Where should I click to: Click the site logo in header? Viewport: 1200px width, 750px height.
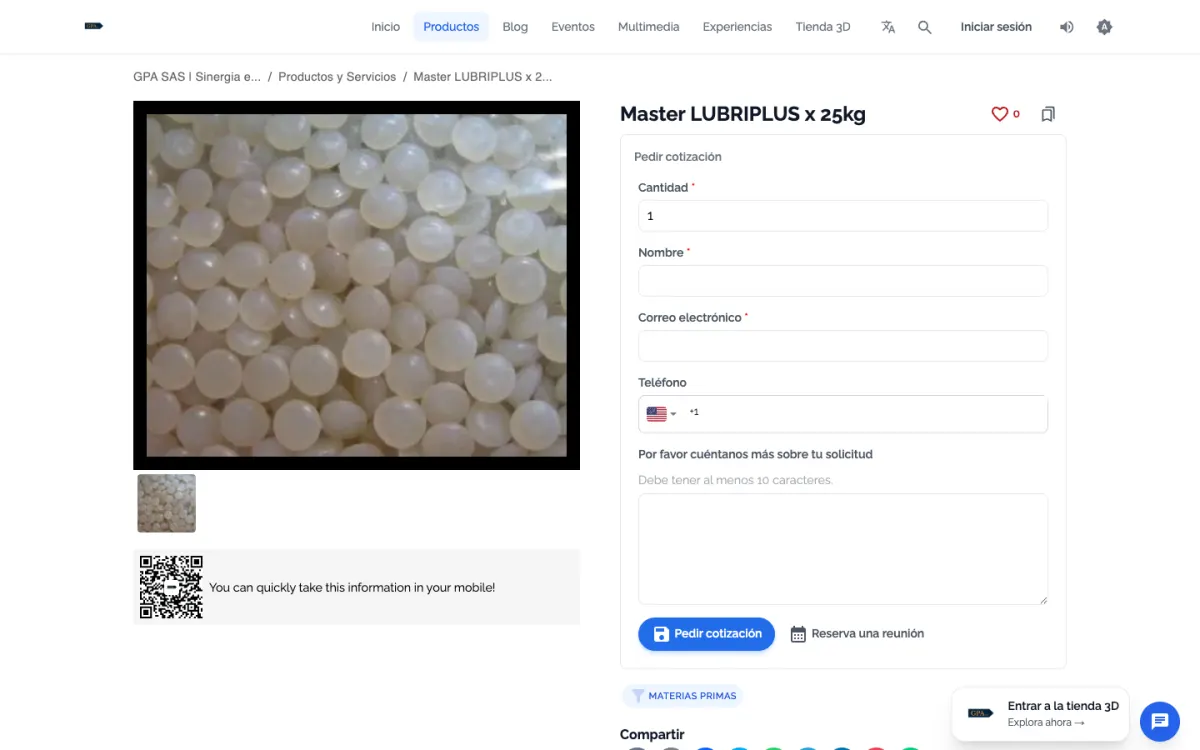click(94, 27)
